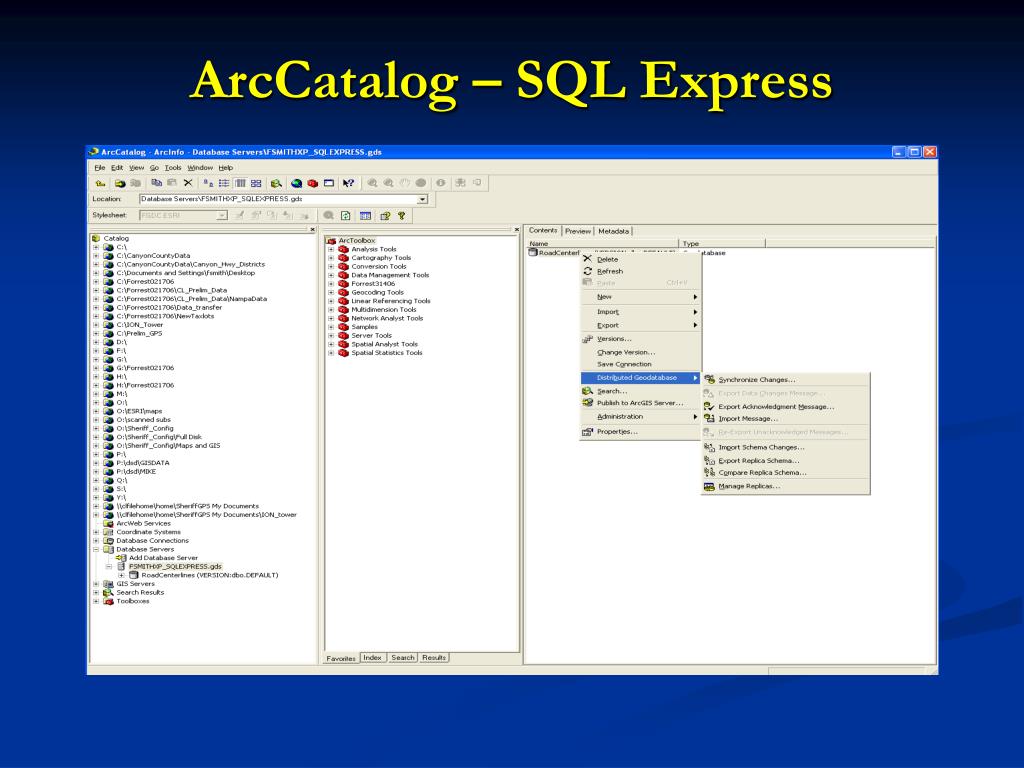Switch to the Metadata tab
This screenshot has height=768, width=1024.
pyautogui.click(x=613, y=231)
